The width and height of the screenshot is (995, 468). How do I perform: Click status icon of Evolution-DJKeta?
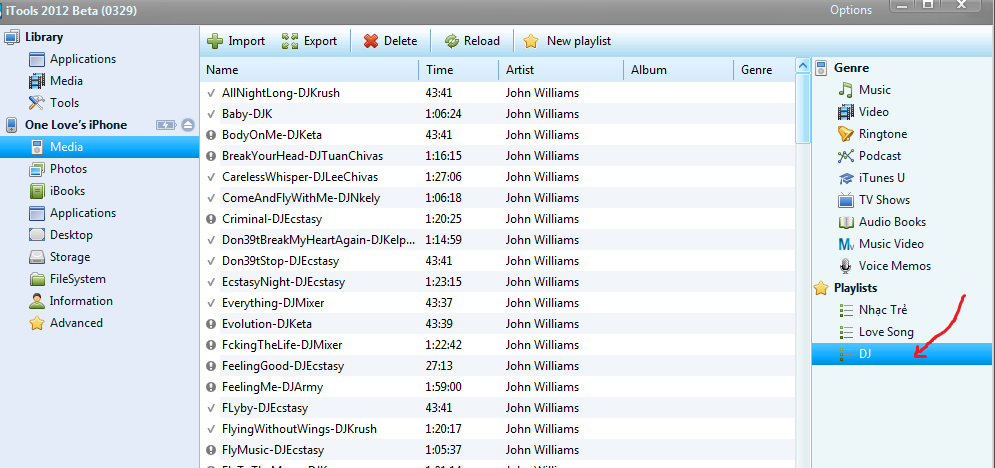tap(211, 324)
